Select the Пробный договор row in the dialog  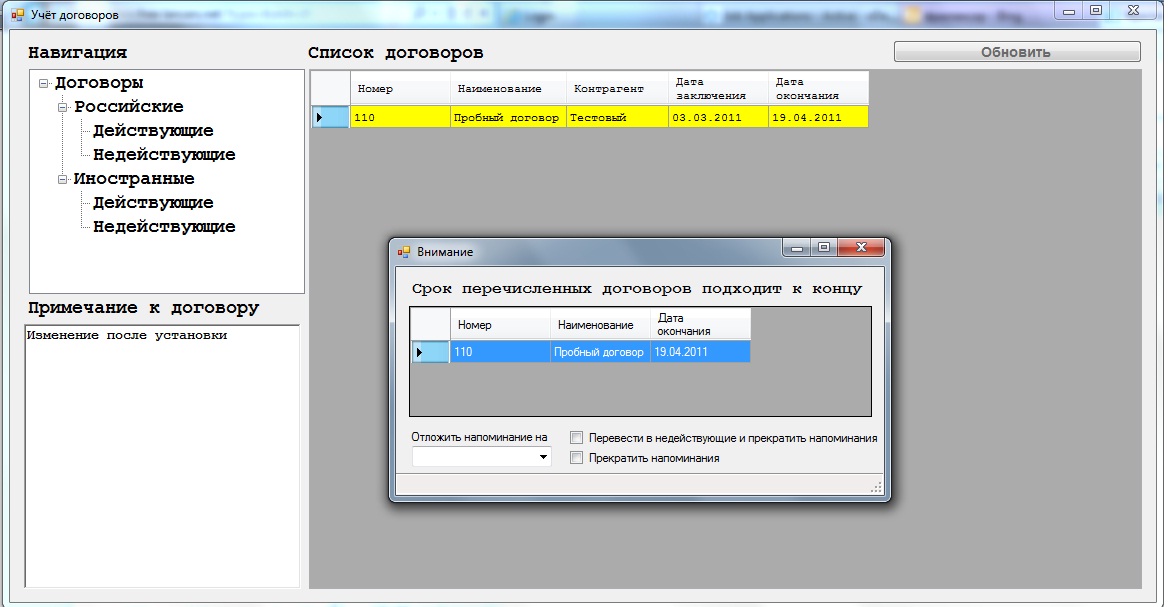coord(597,352)
